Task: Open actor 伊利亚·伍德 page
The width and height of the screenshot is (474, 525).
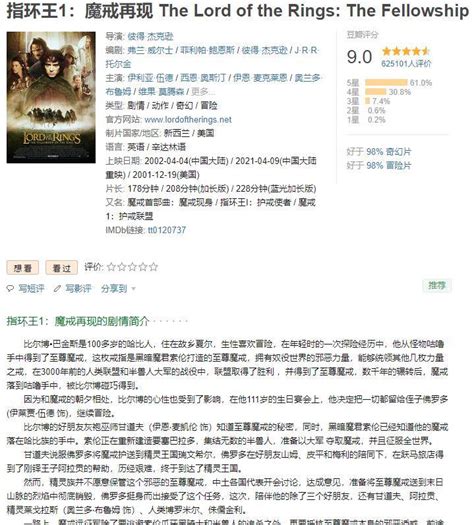Action: coord(150,78)
